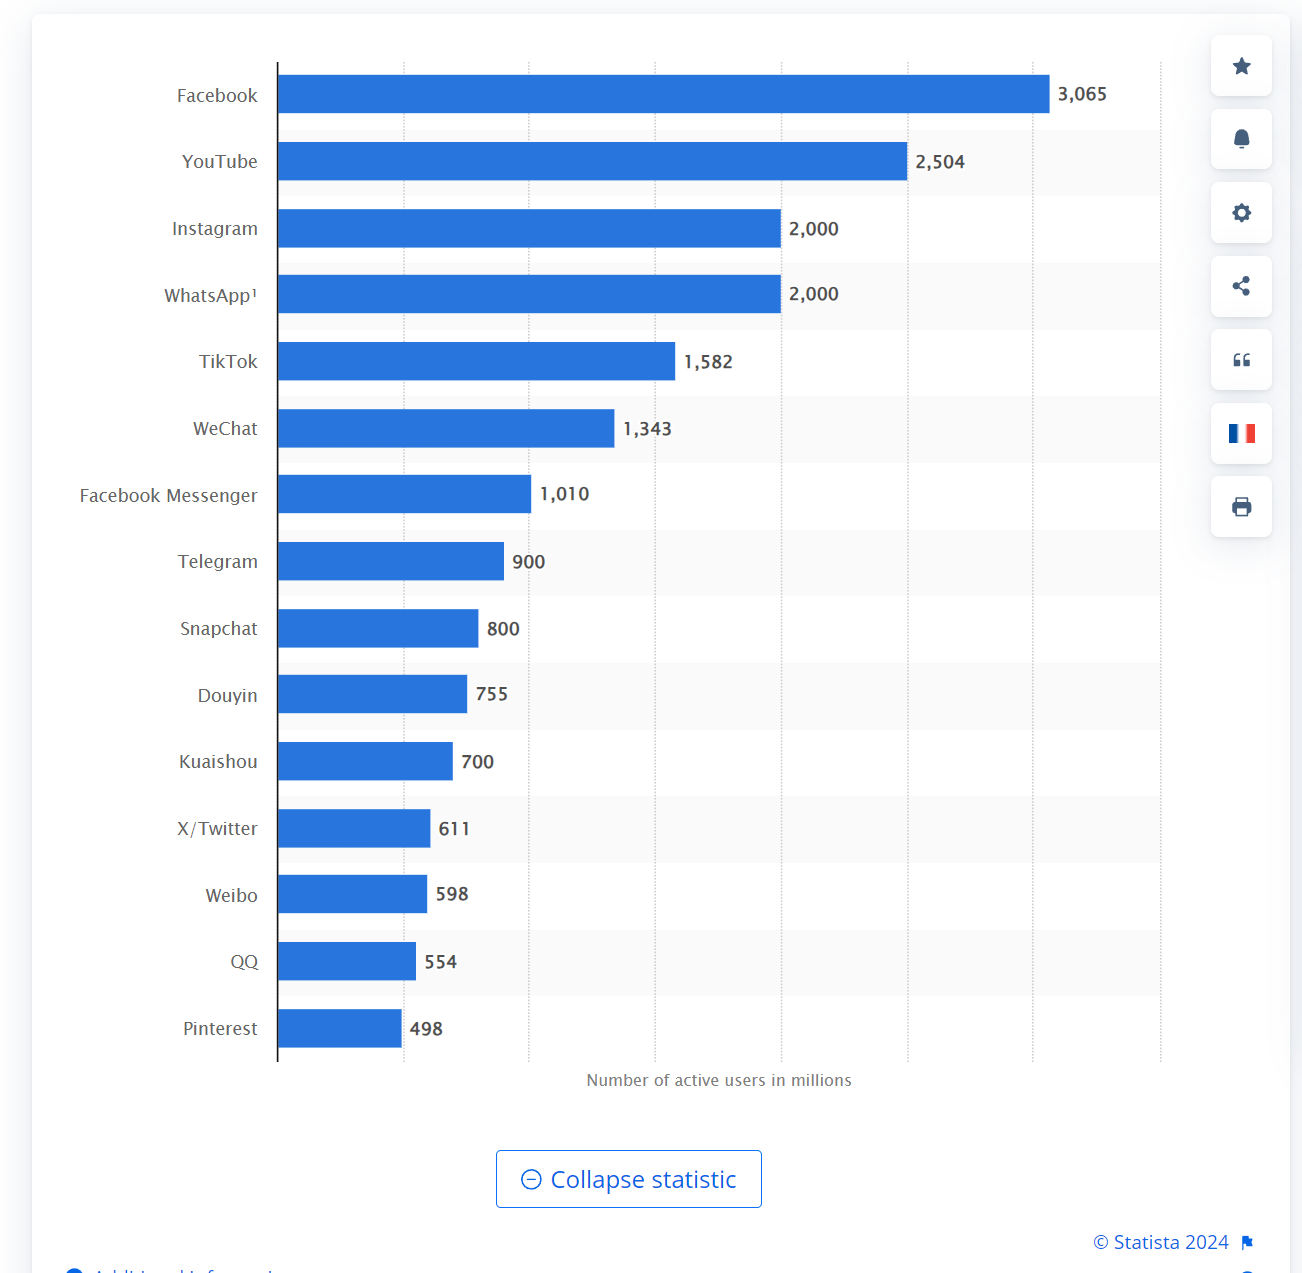Open the bell notification alert icon
This screenshot has width=1302, height=1273.
[1241, 139]
